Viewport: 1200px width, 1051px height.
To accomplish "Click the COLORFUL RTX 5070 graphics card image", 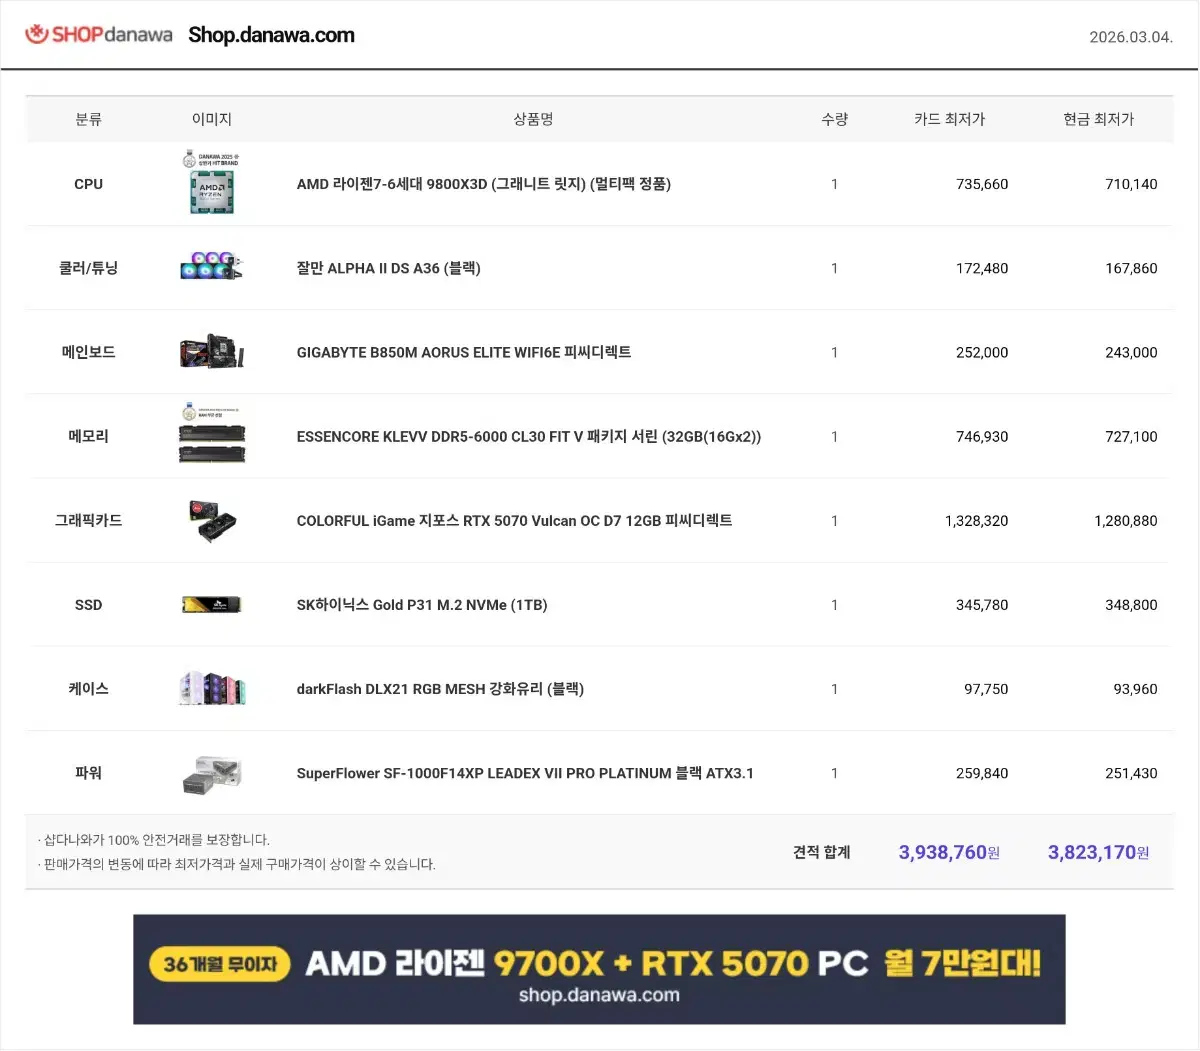I will pyautogui.click(x=211, y=520).
